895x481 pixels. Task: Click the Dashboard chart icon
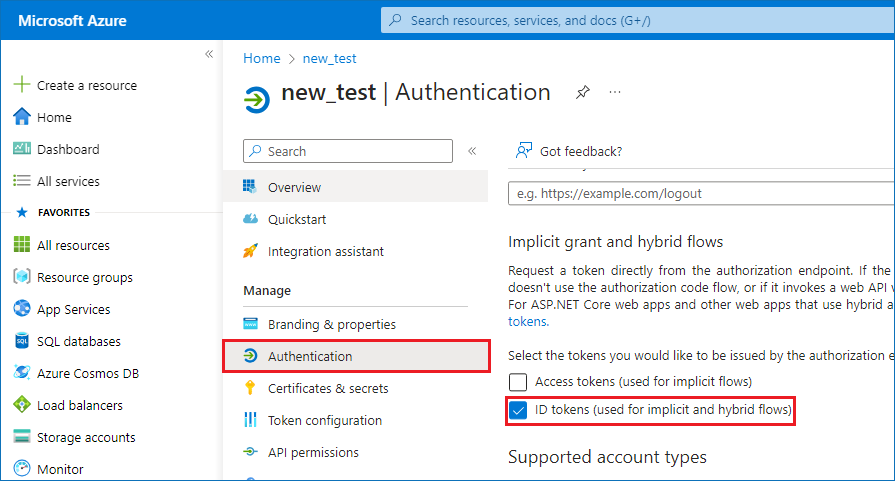(22, 148)
